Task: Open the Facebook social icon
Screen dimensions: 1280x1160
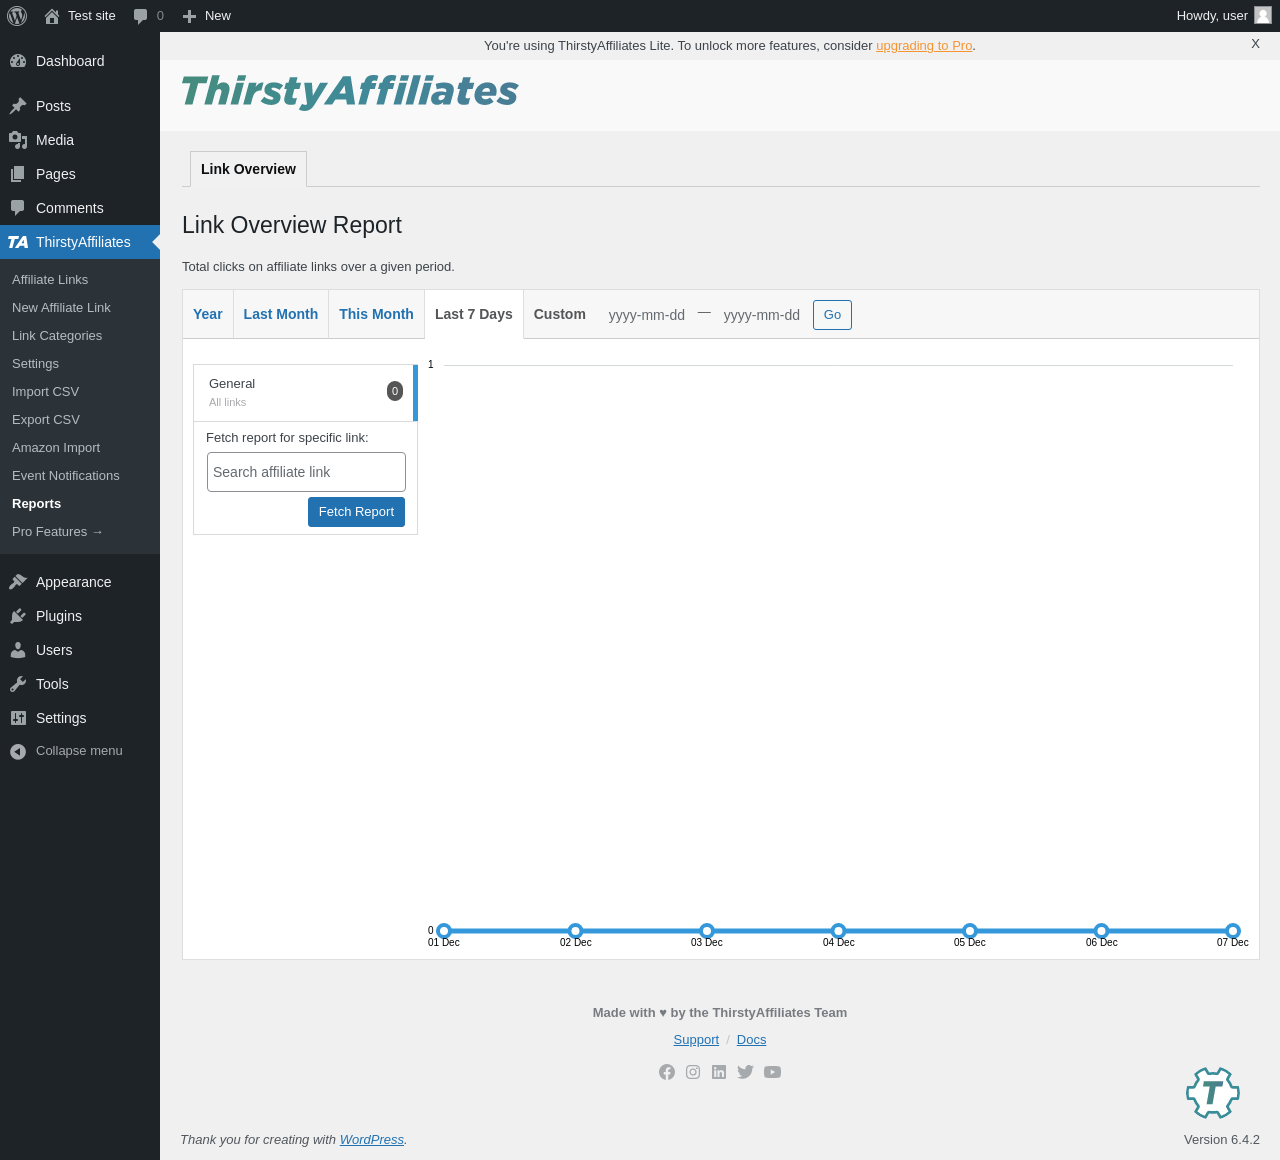Action: click(x=667, y=1072)
